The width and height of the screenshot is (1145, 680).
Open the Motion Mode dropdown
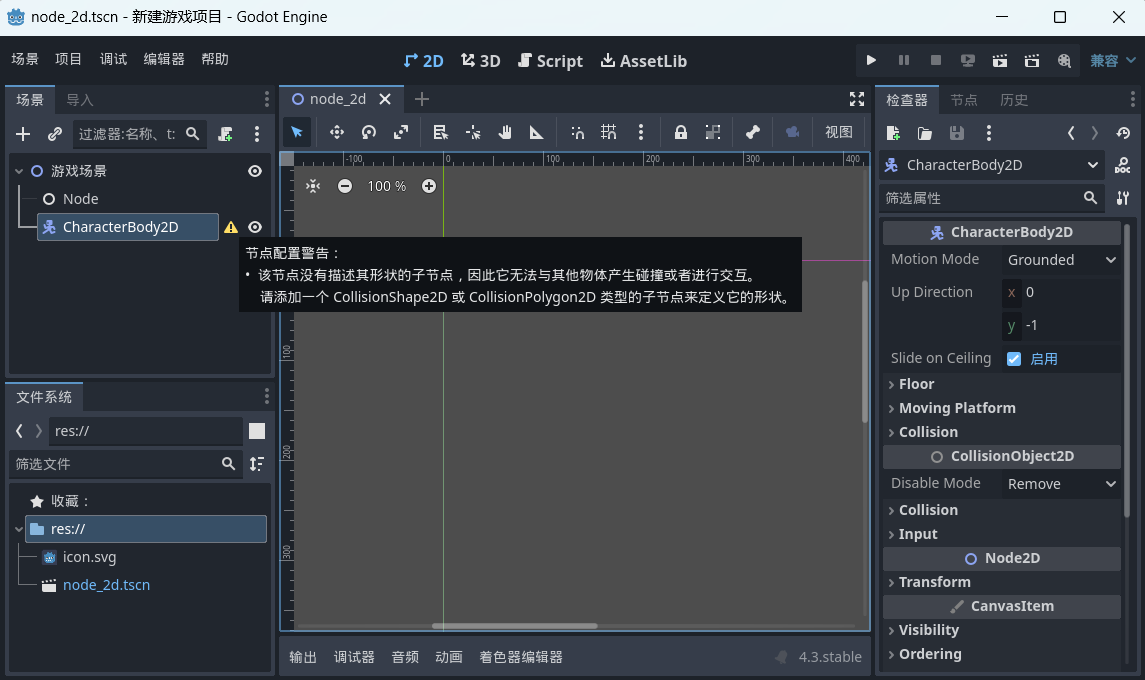click(x=1061, y=260)
